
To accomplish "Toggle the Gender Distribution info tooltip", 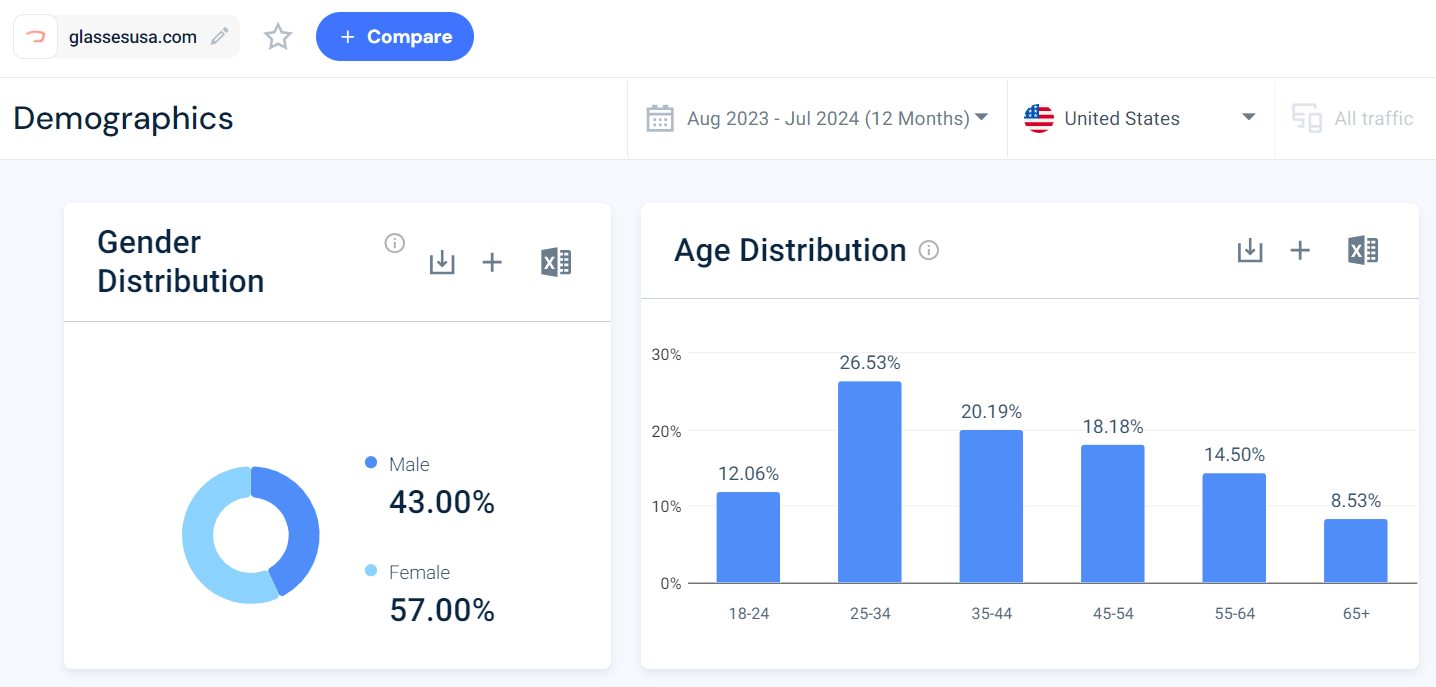I will 395,243.
